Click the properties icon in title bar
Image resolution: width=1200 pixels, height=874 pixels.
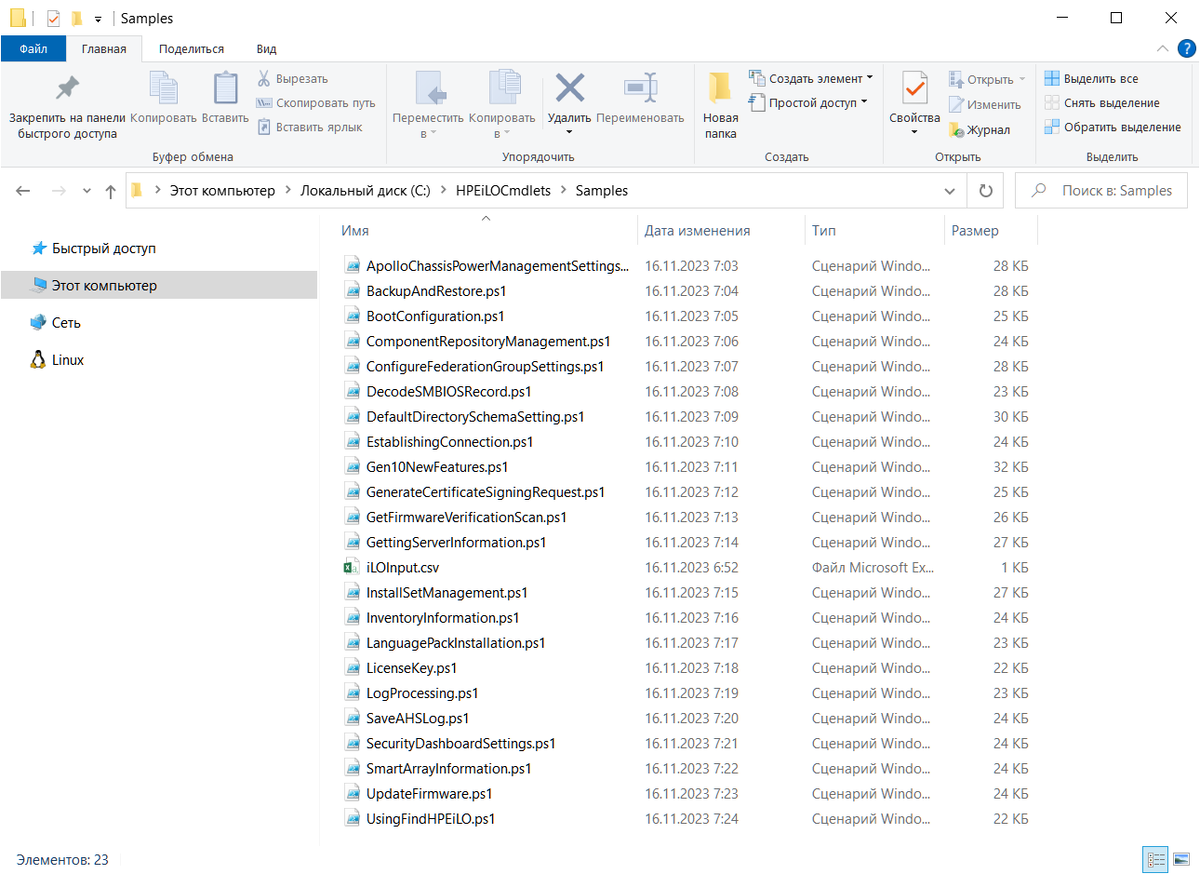coord(54,18)
